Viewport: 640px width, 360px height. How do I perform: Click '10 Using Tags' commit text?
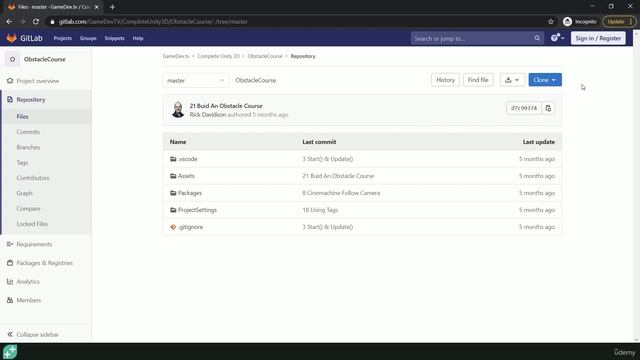pyautogui.click(x=320, y=210)
